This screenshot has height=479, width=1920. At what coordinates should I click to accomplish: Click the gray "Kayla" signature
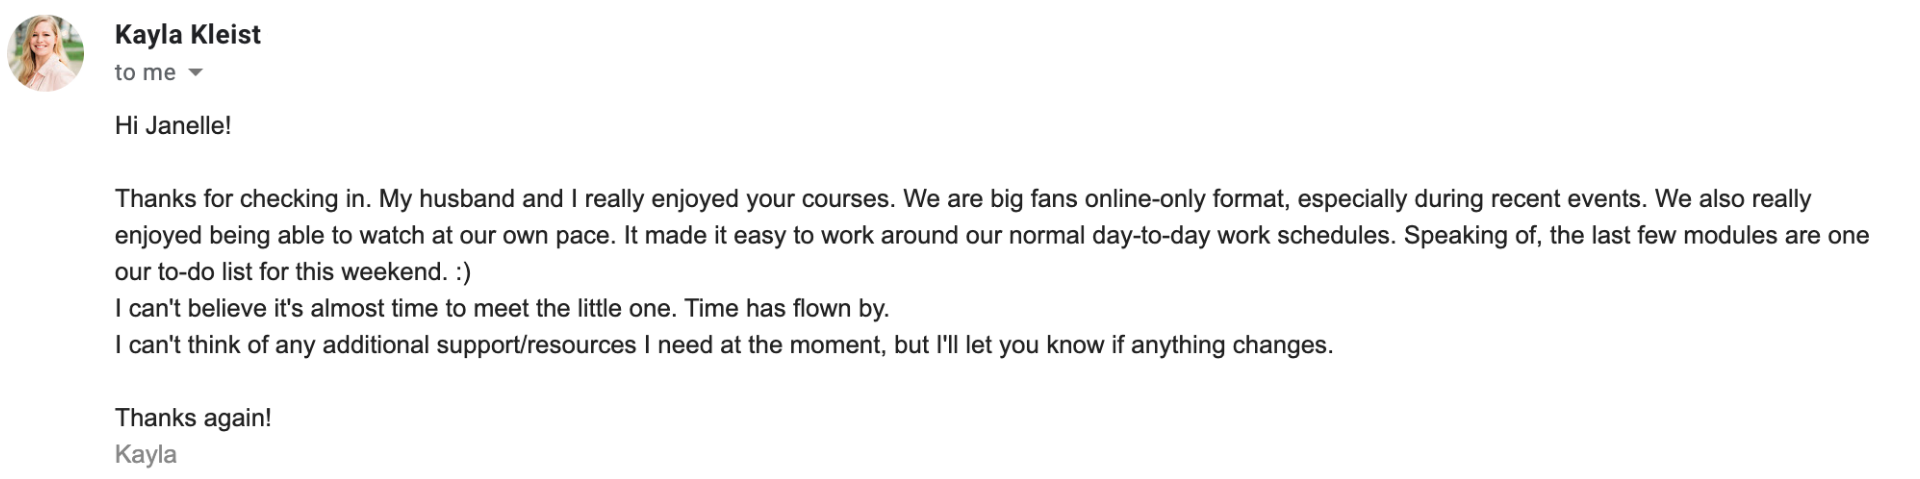click(146, 455)
